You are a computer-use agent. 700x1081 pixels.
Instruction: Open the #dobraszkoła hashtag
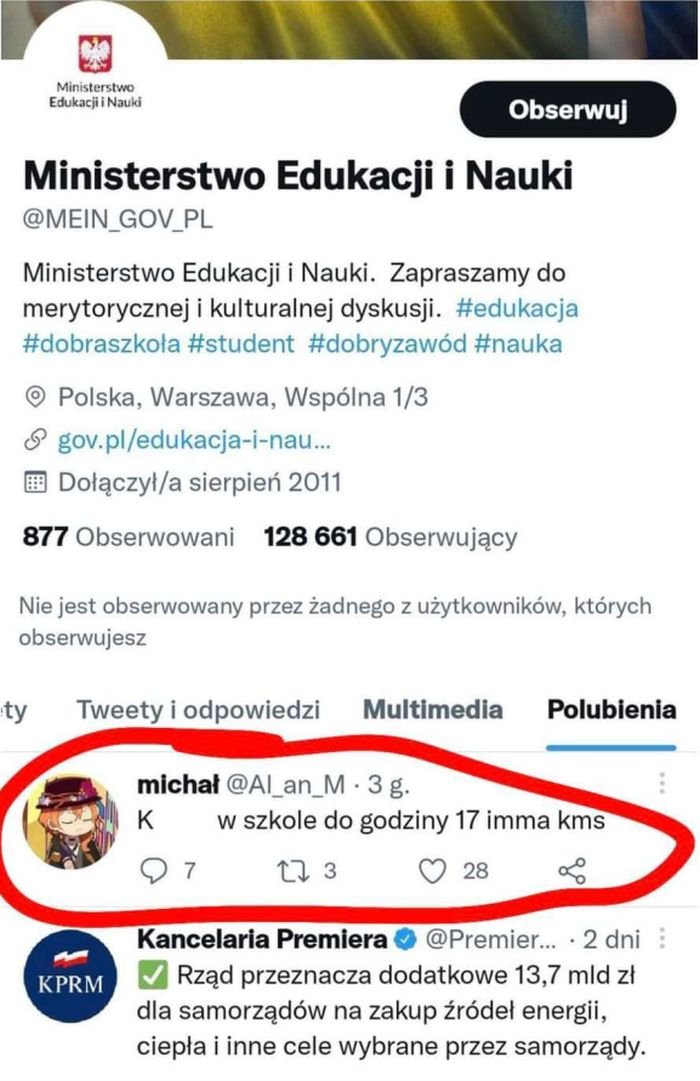coord(100,345)
